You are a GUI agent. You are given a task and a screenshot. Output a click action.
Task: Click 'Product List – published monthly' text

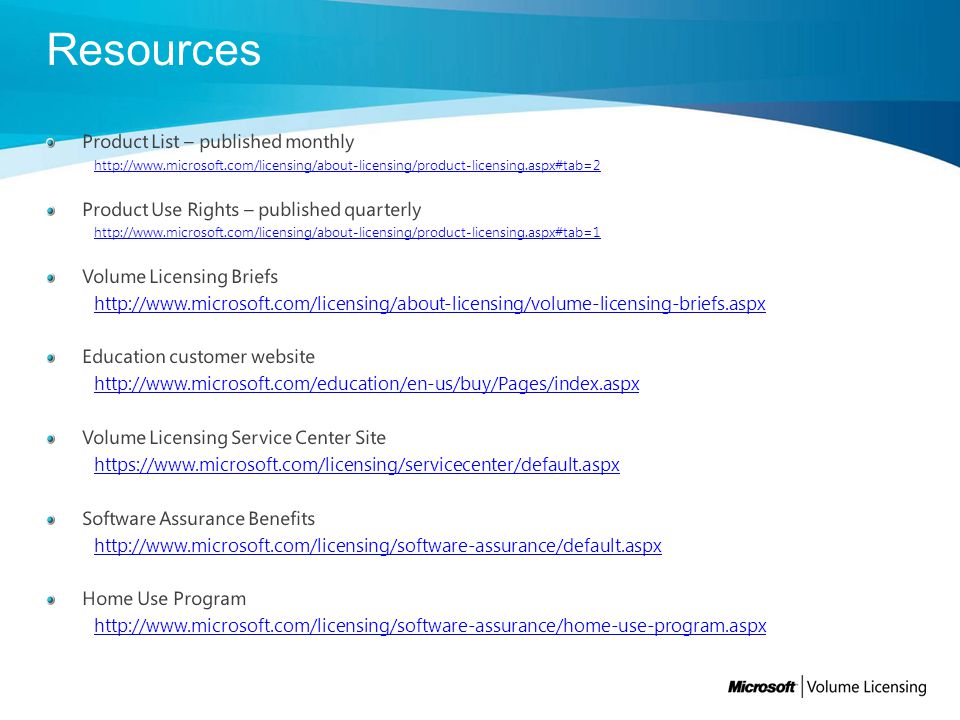tap(218, 142)
